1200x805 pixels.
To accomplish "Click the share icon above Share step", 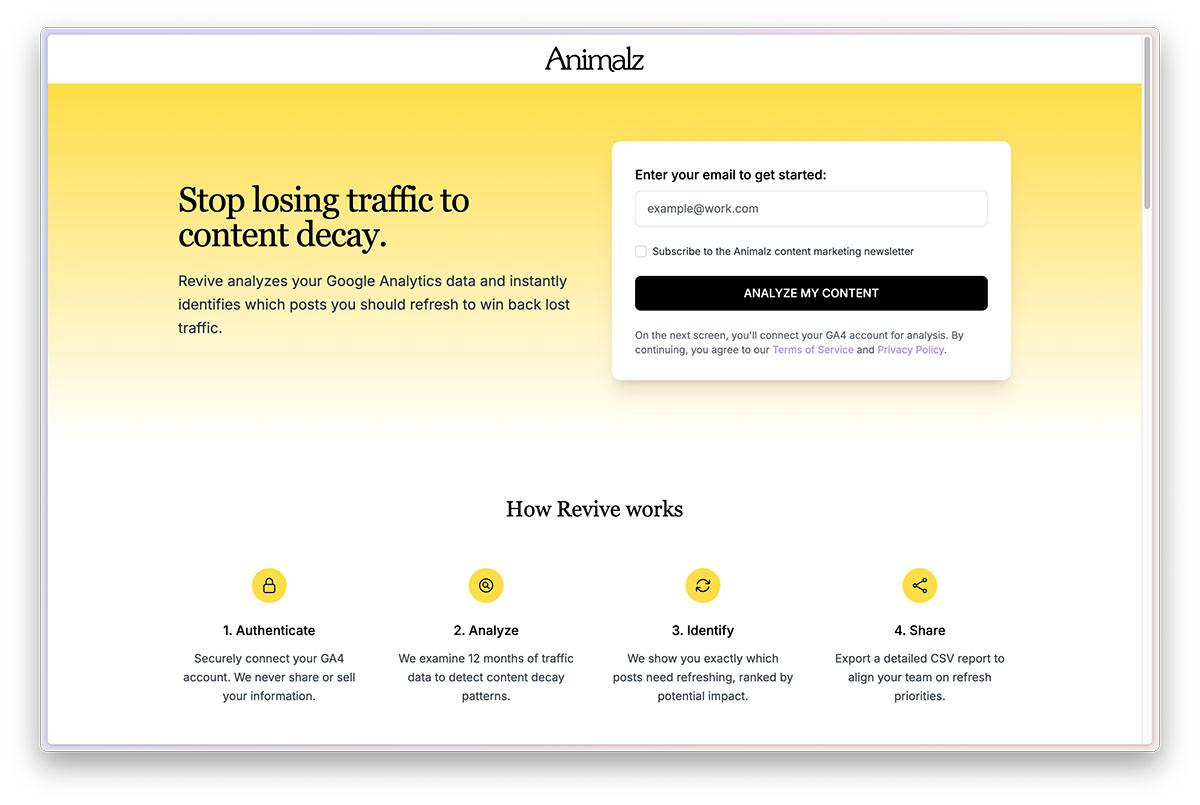I will pos(920,586).
